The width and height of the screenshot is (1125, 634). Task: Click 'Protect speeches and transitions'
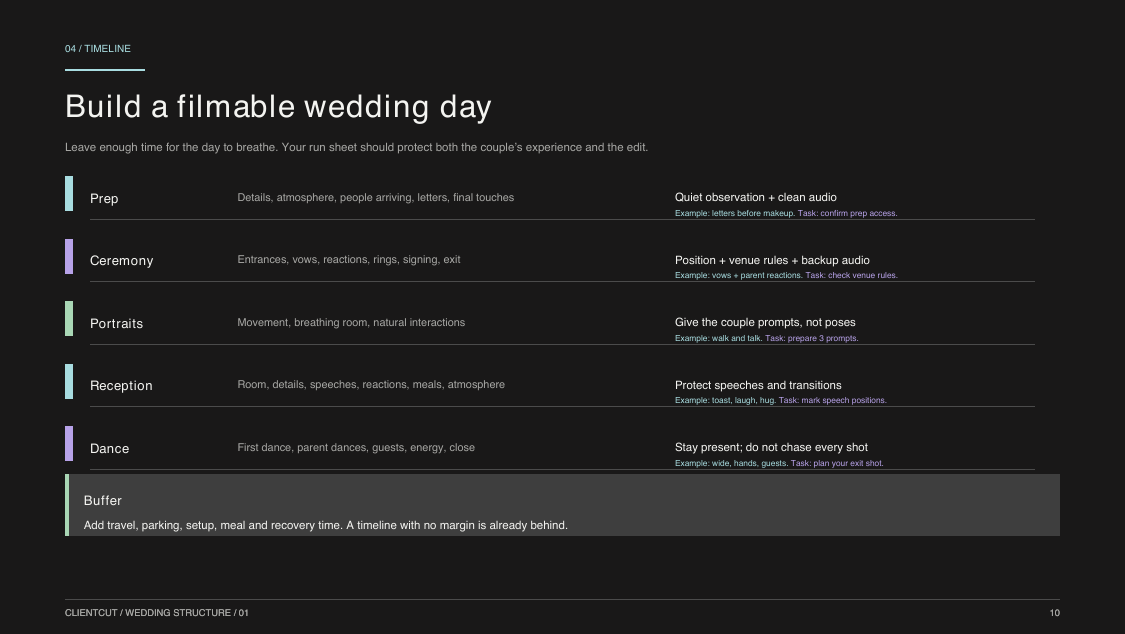coord(758,385)
